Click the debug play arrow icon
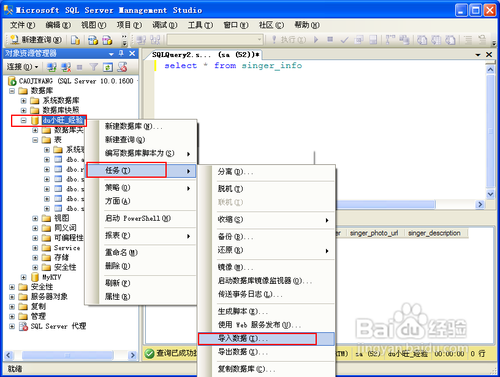The height and width of the screenshot is (377, 500). 316,40
